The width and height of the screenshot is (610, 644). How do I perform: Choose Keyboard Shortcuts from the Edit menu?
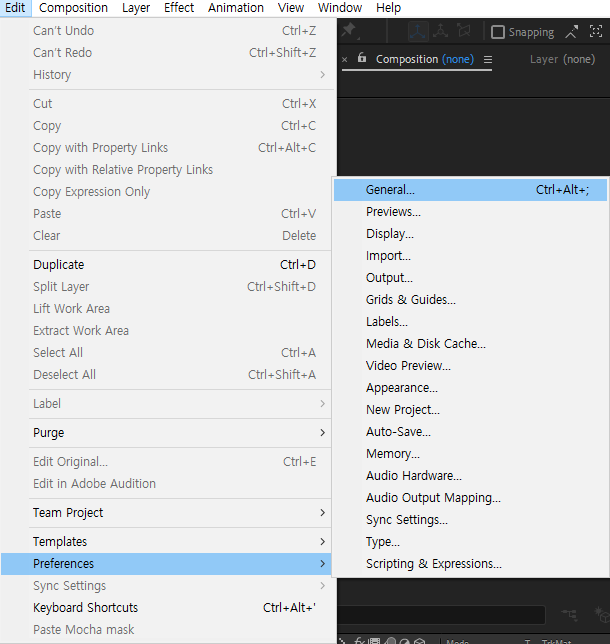166,608
